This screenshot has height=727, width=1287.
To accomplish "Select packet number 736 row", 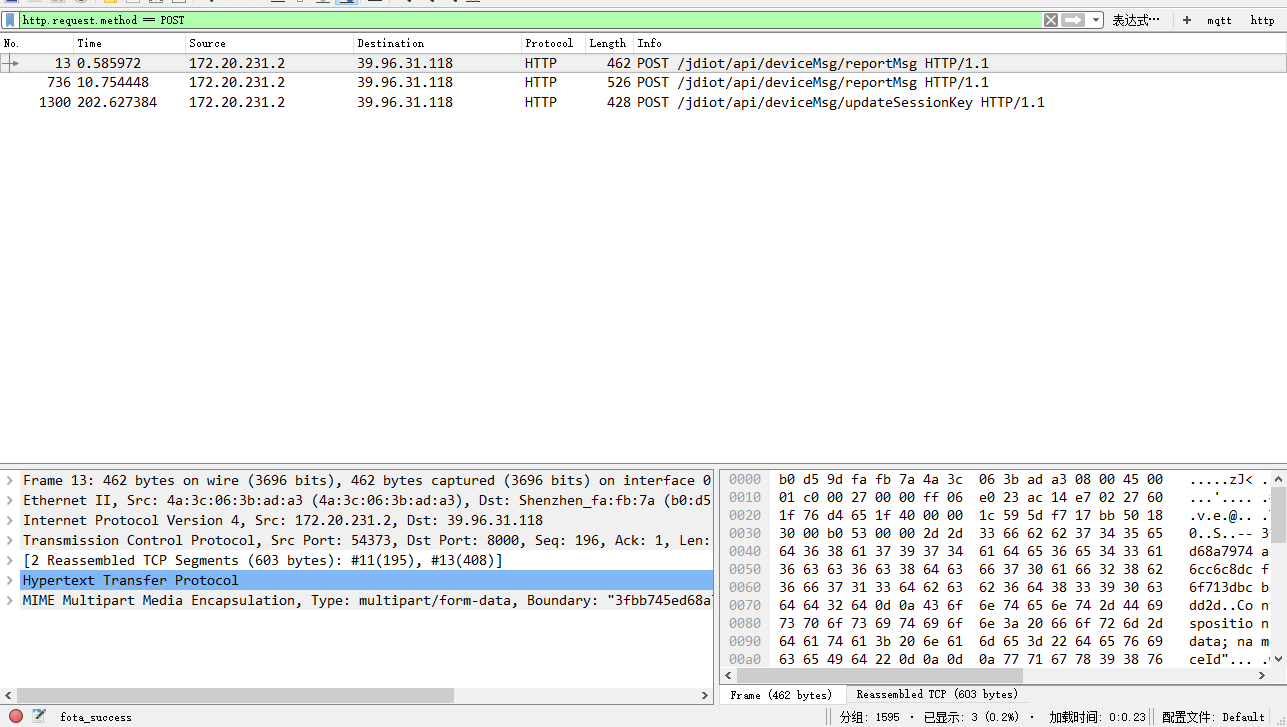I will [x=643, y=83].
